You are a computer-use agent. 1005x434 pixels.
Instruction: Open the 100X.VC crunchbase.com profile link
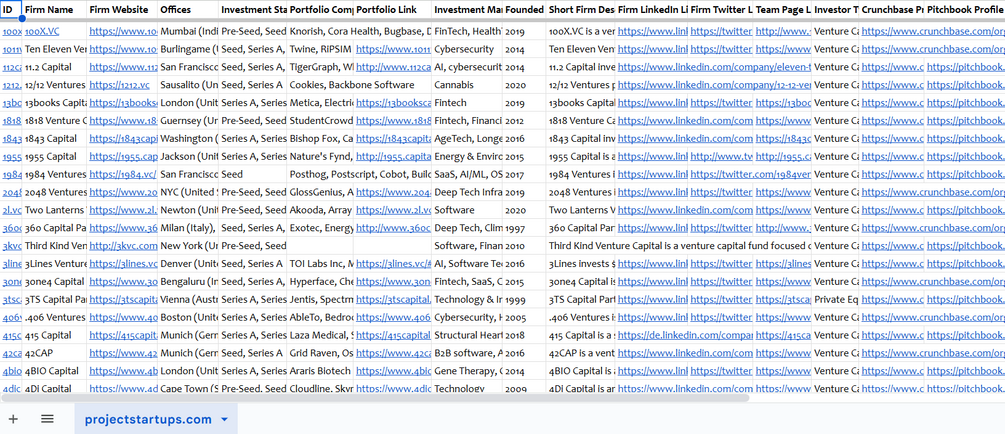933,31
